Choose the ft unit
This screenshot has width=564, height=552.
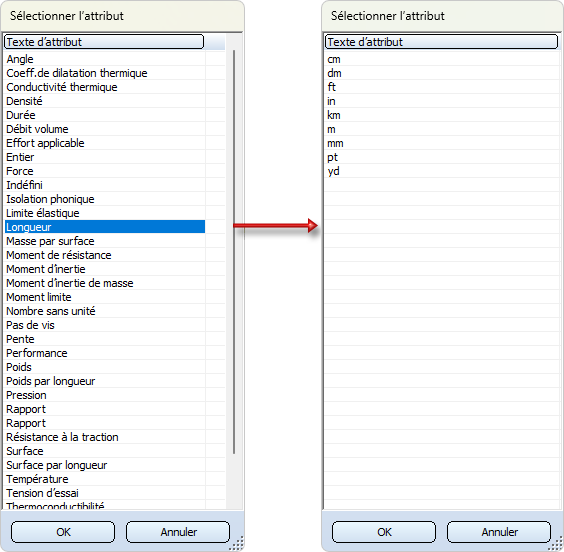[x=442, y=87]
